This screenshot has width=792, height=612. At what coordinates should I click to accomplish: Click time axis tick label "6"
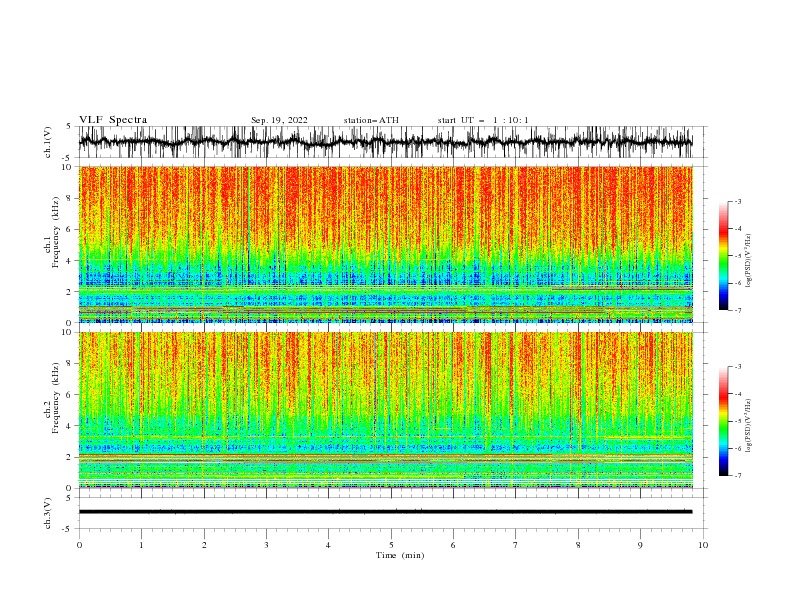(x=453, y=545)
